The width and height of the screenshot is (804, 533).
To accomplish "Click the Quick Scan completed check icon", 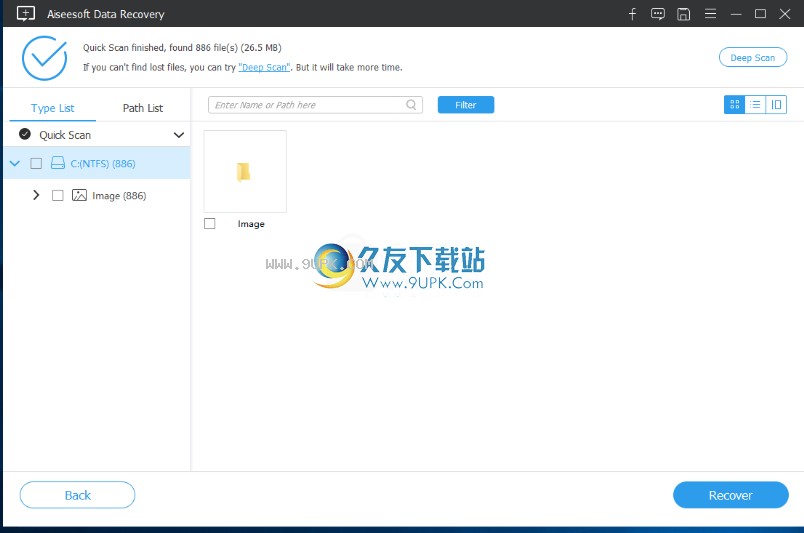I will (25, 134).
